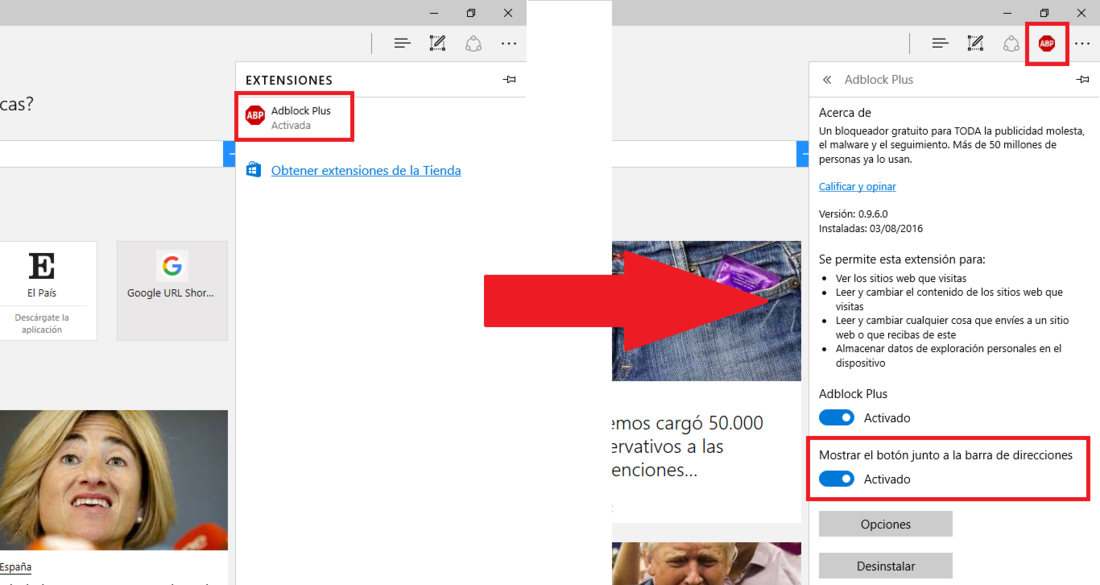Open Obtener extensiones de la Tienda link

pos(365,170)
